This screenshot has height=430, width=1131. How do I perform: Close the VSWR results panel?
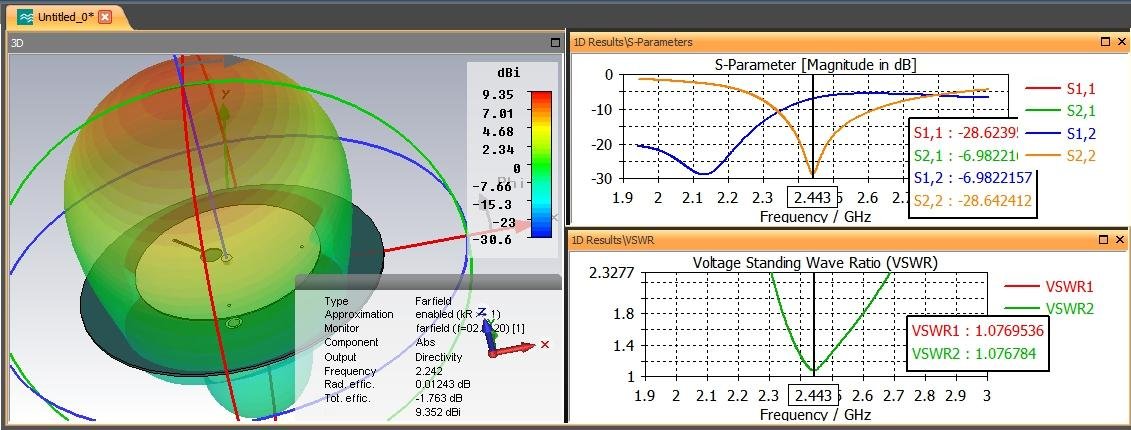pos(1120,240)
